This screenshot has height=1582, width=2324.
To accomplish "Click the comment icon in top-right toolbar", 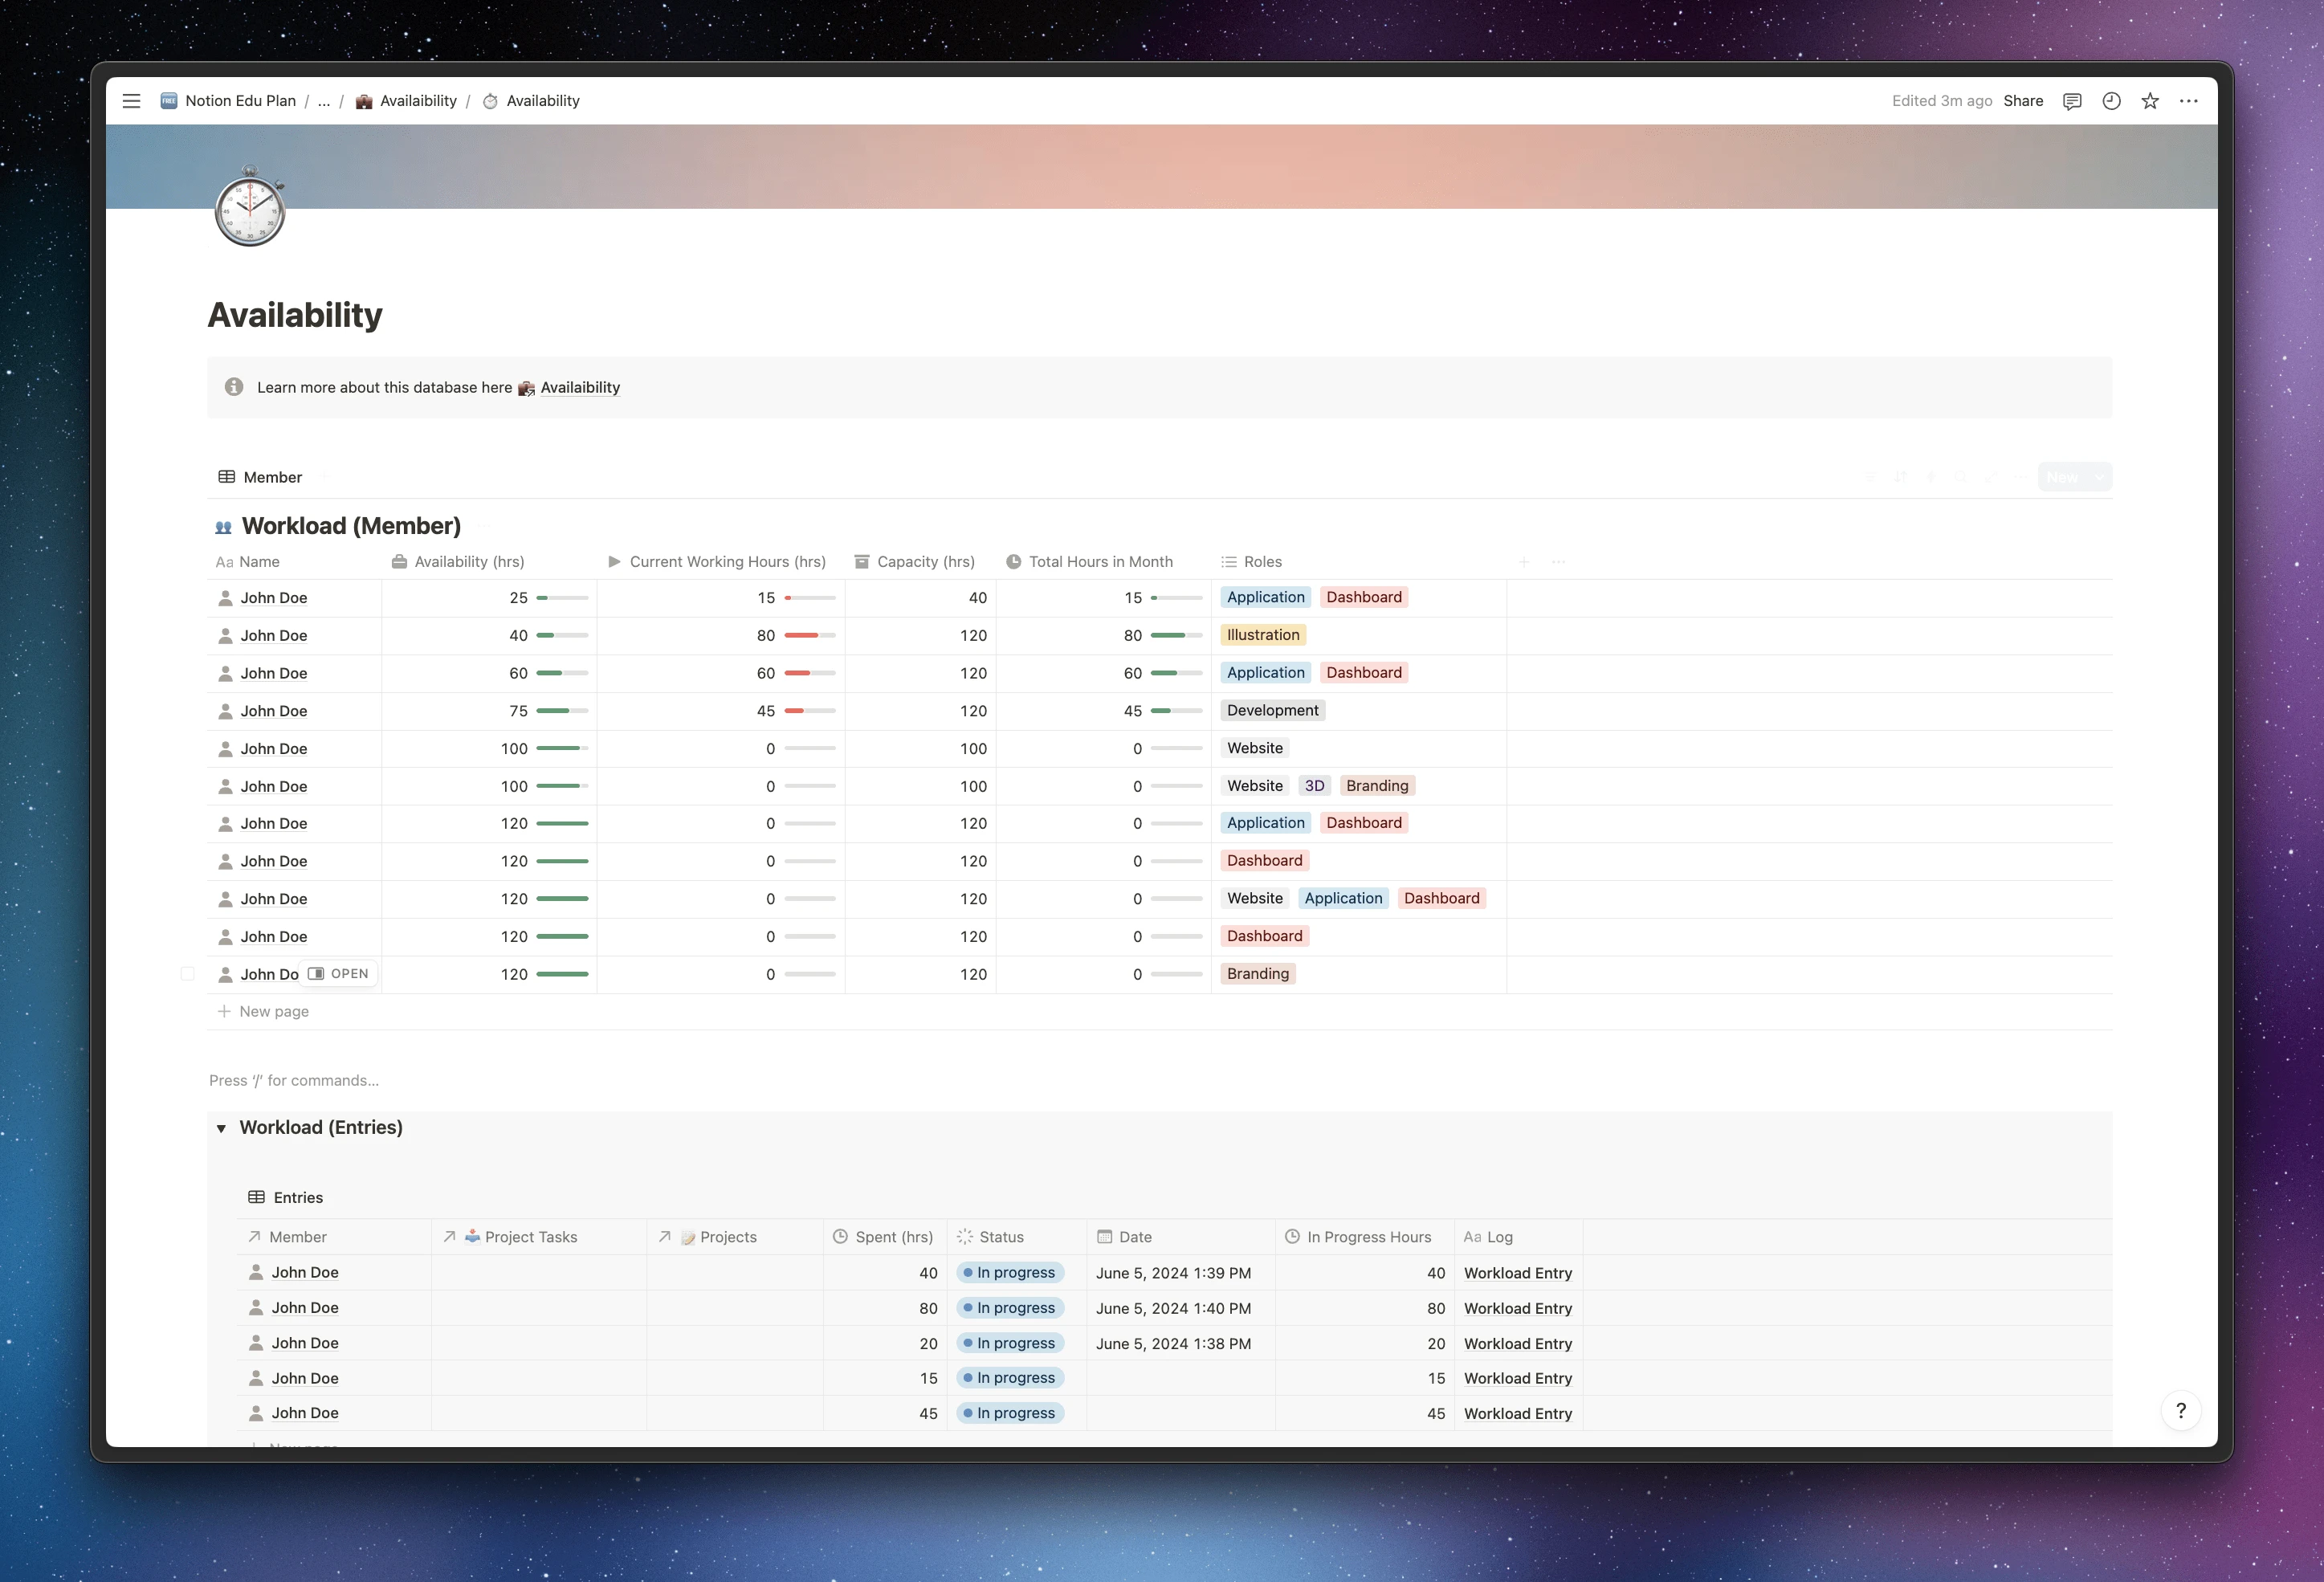I will [2072, 100].
